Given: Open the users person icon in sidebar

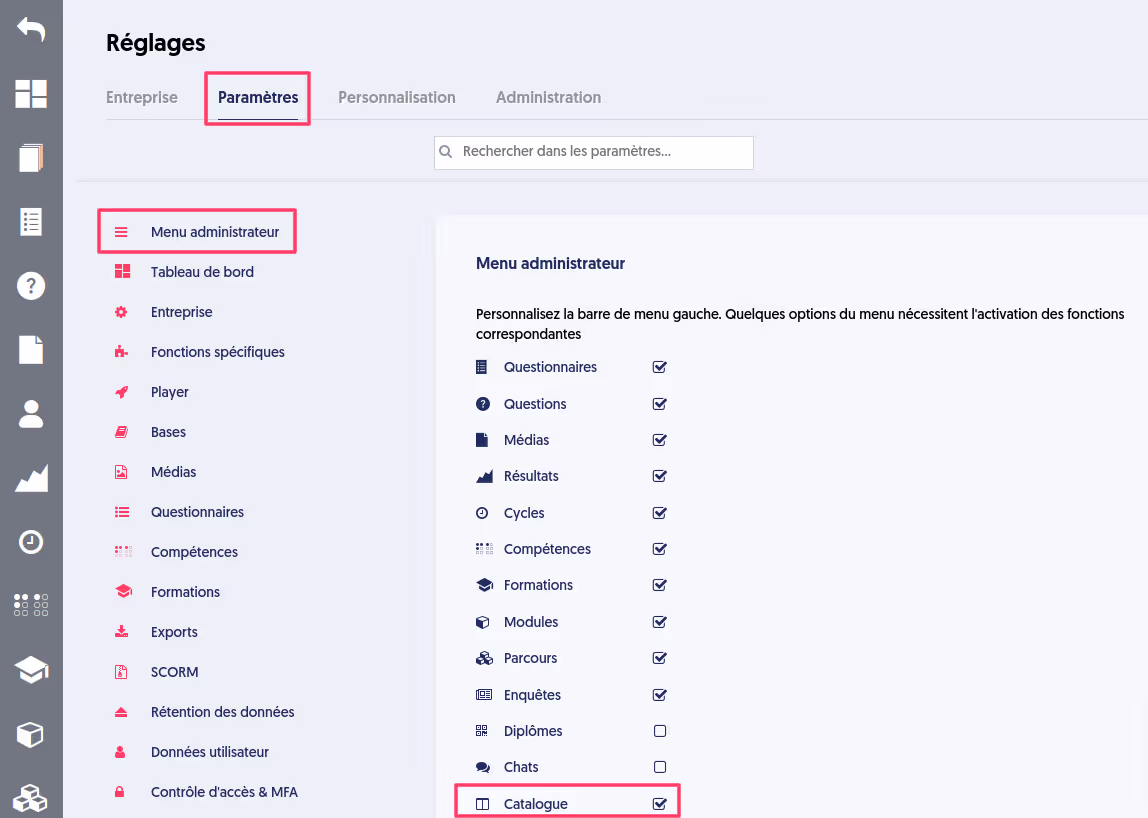Looking at the screenshot, I should coord(31,414).
